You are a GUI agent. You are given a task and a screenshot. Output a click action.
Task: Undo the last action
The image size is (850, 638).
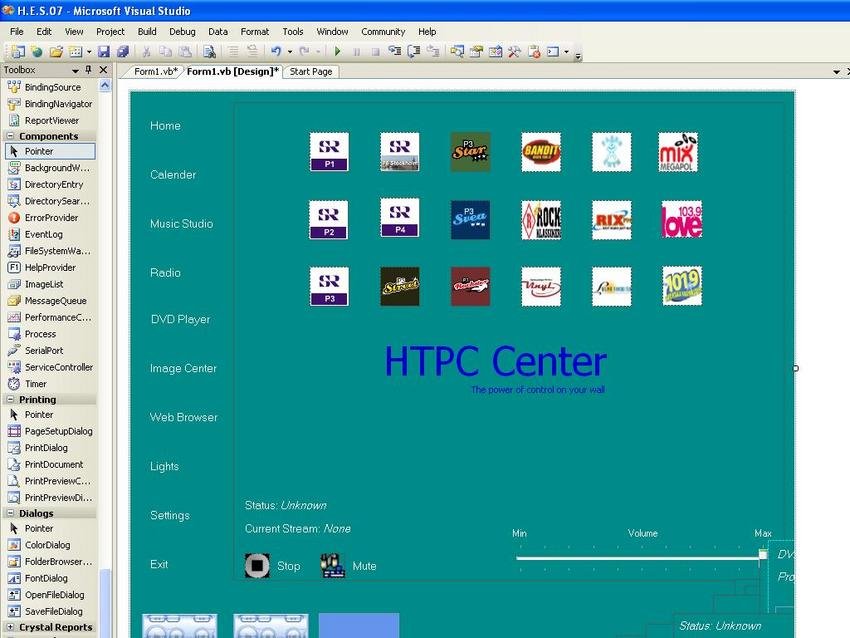tap(276, 51)
